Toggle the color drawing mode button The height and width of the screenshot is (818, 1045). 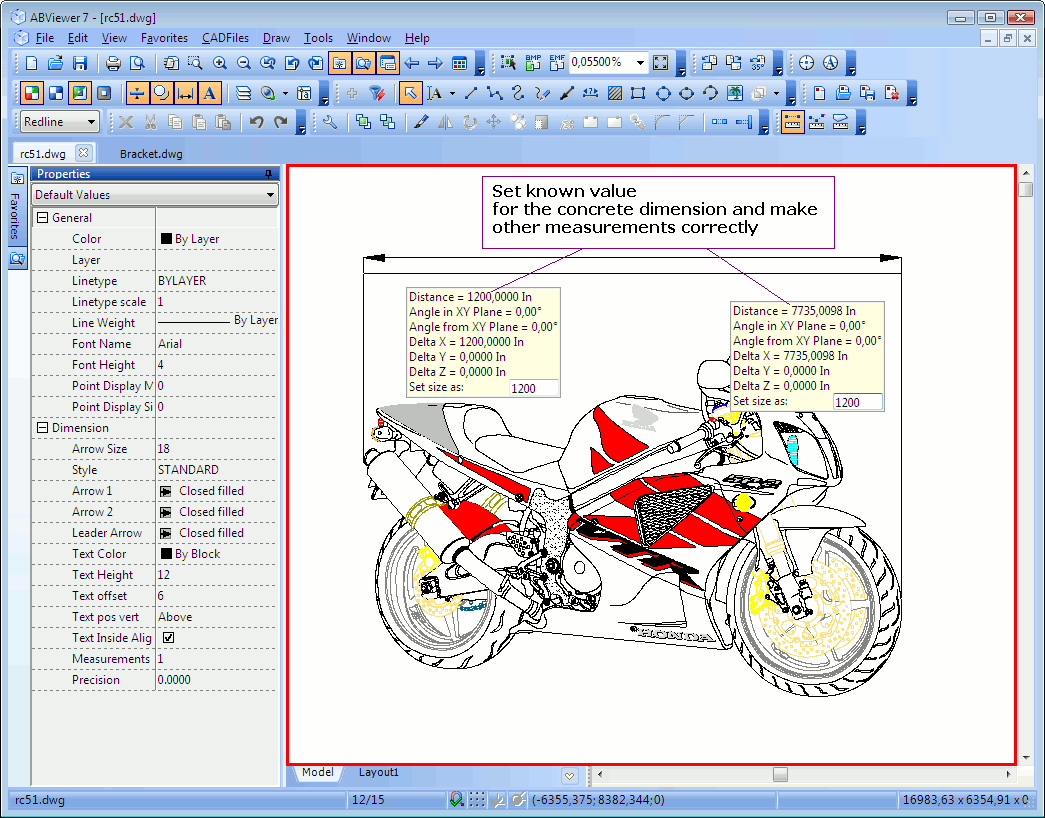pyautogui.click(x=31, y=93)
